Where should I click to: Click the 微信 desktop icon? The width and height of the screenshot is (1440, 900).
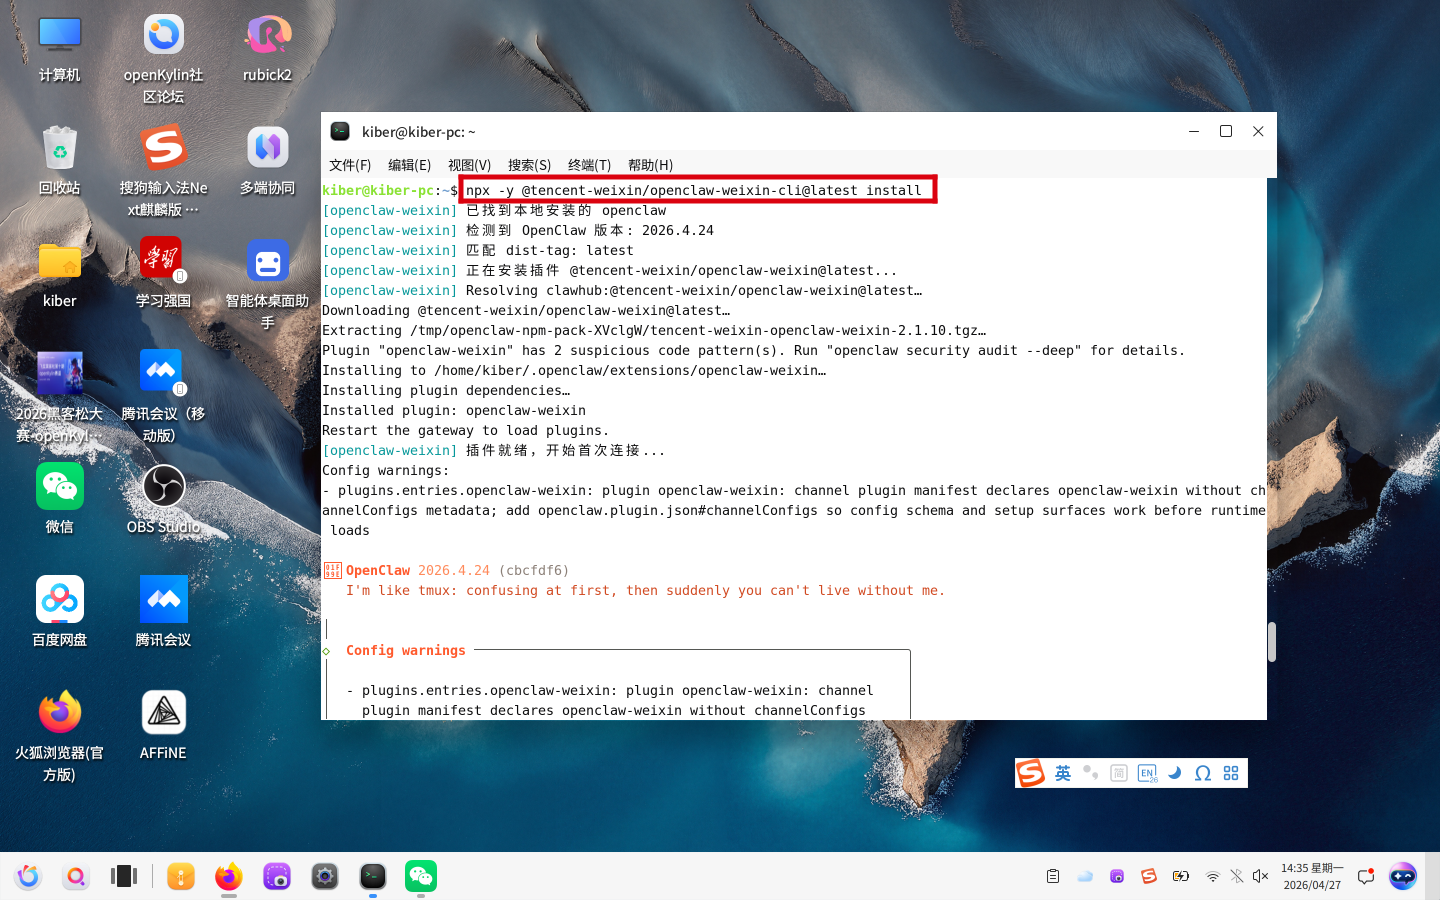click(x=60, y=487)
